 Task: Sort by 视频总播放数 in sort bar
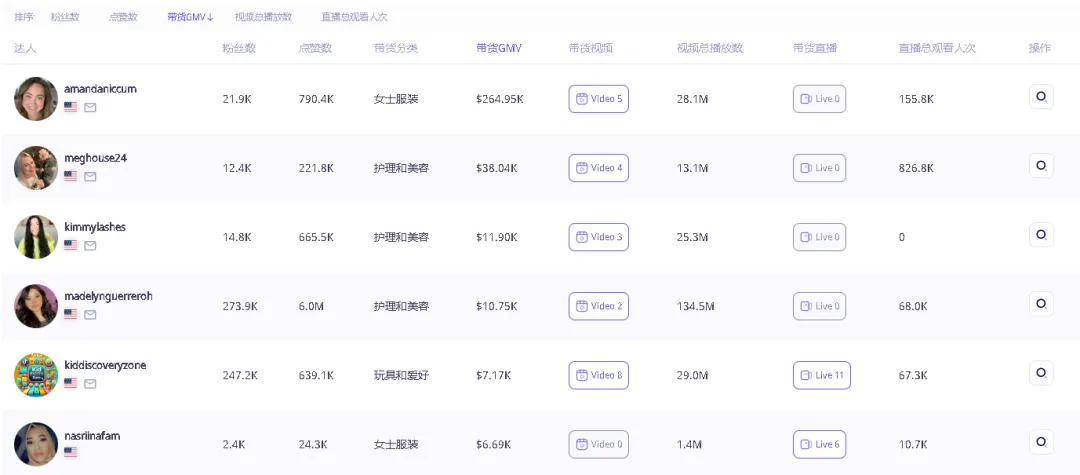point(263,17)
